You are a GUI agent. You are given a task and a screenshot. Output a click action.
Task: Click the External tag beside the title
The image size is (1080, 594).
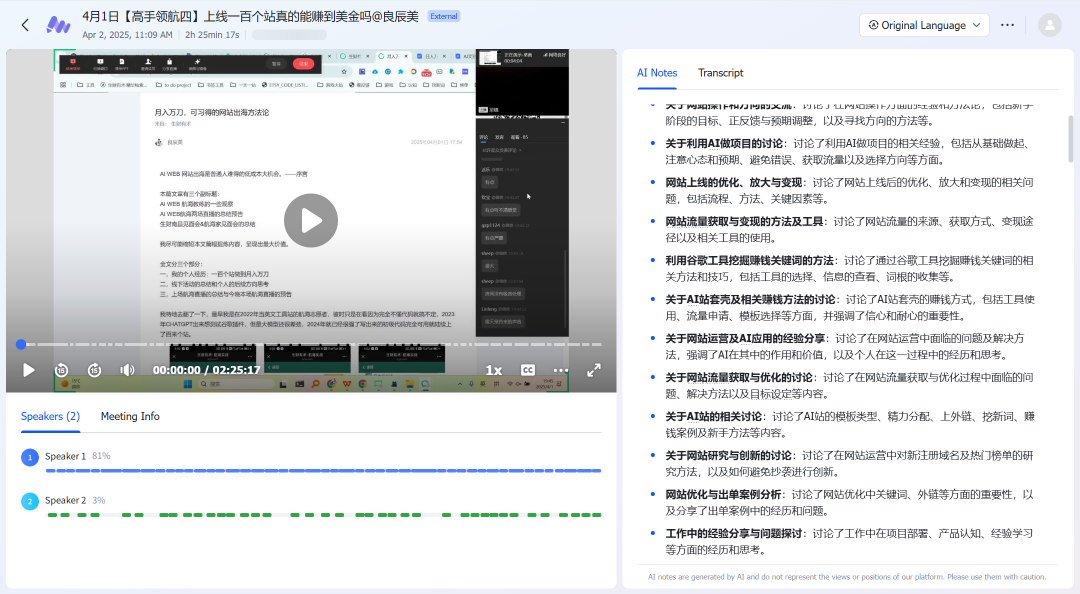(x=444, y=16)
